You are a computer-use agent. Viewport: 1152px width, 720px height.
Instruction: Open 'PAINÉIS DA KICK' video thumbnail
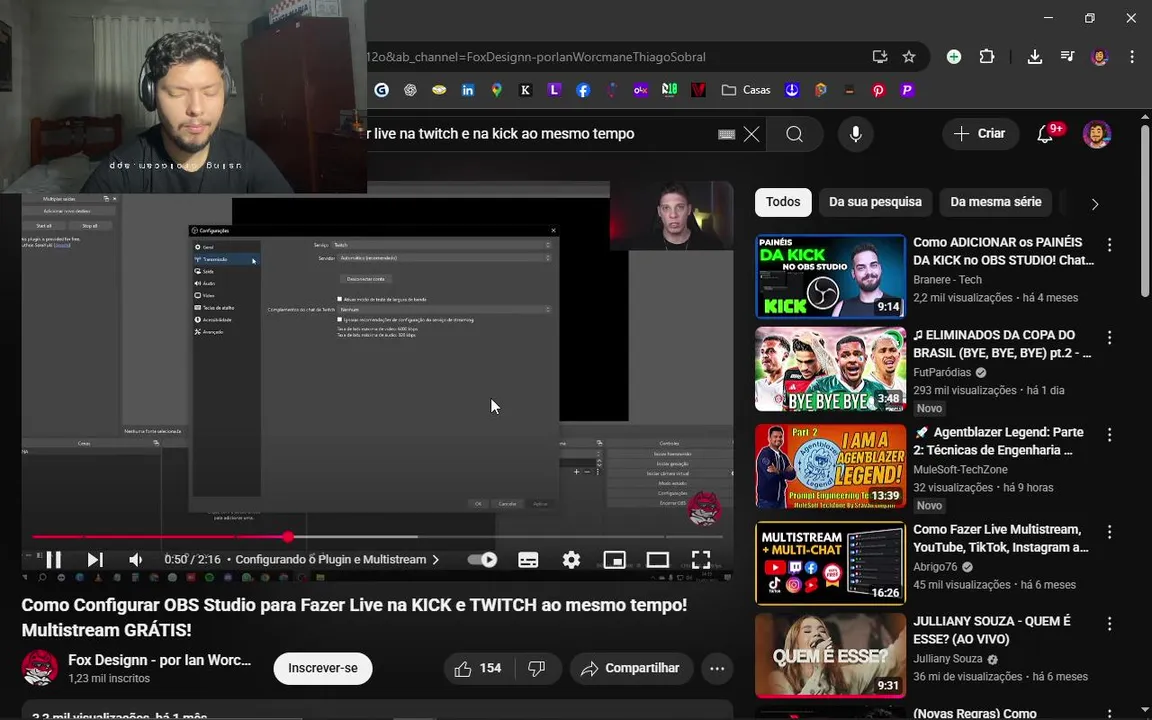[x=830, y=276]
